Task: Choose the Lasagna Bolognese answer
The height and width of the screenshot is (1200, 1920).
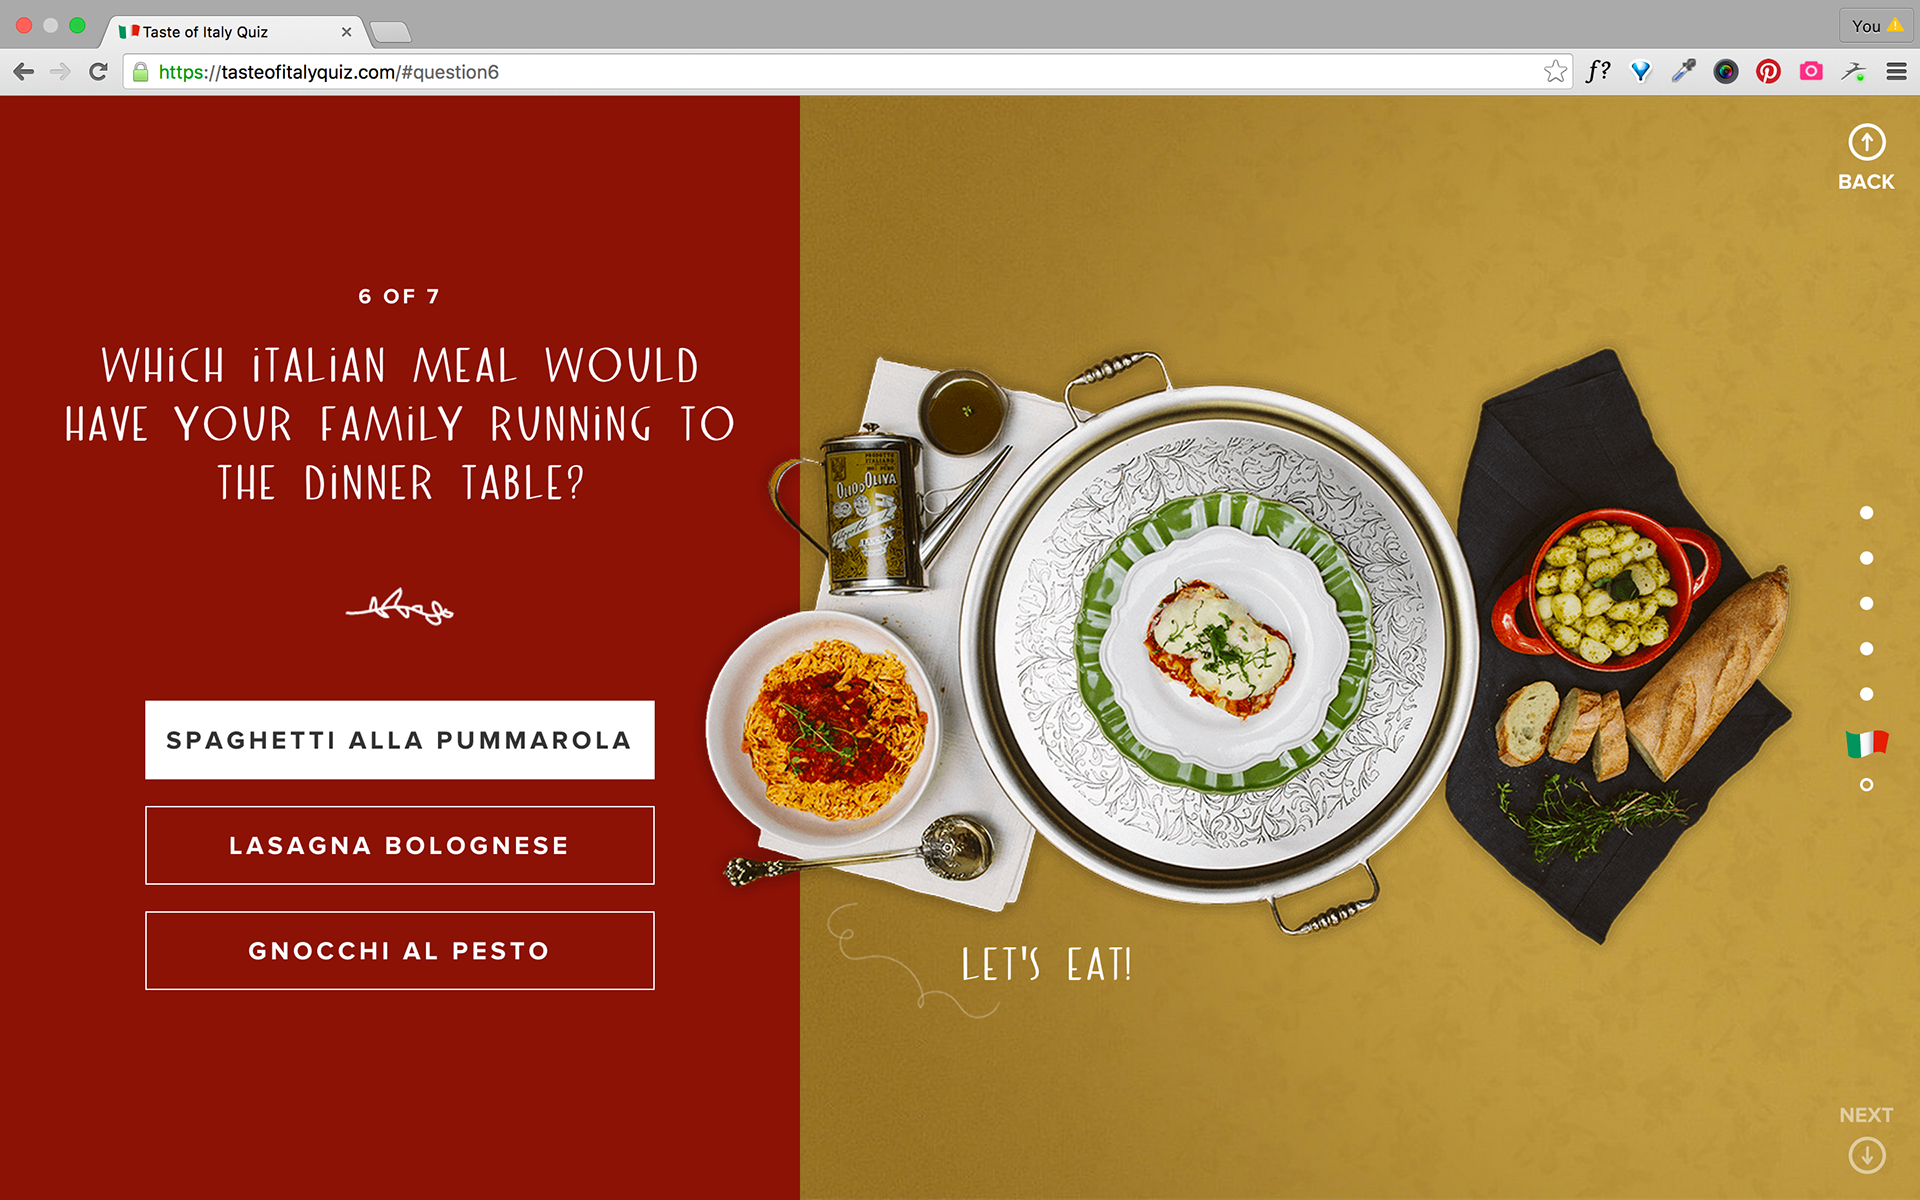Action: pyautogui.click(x=400, y=845)
